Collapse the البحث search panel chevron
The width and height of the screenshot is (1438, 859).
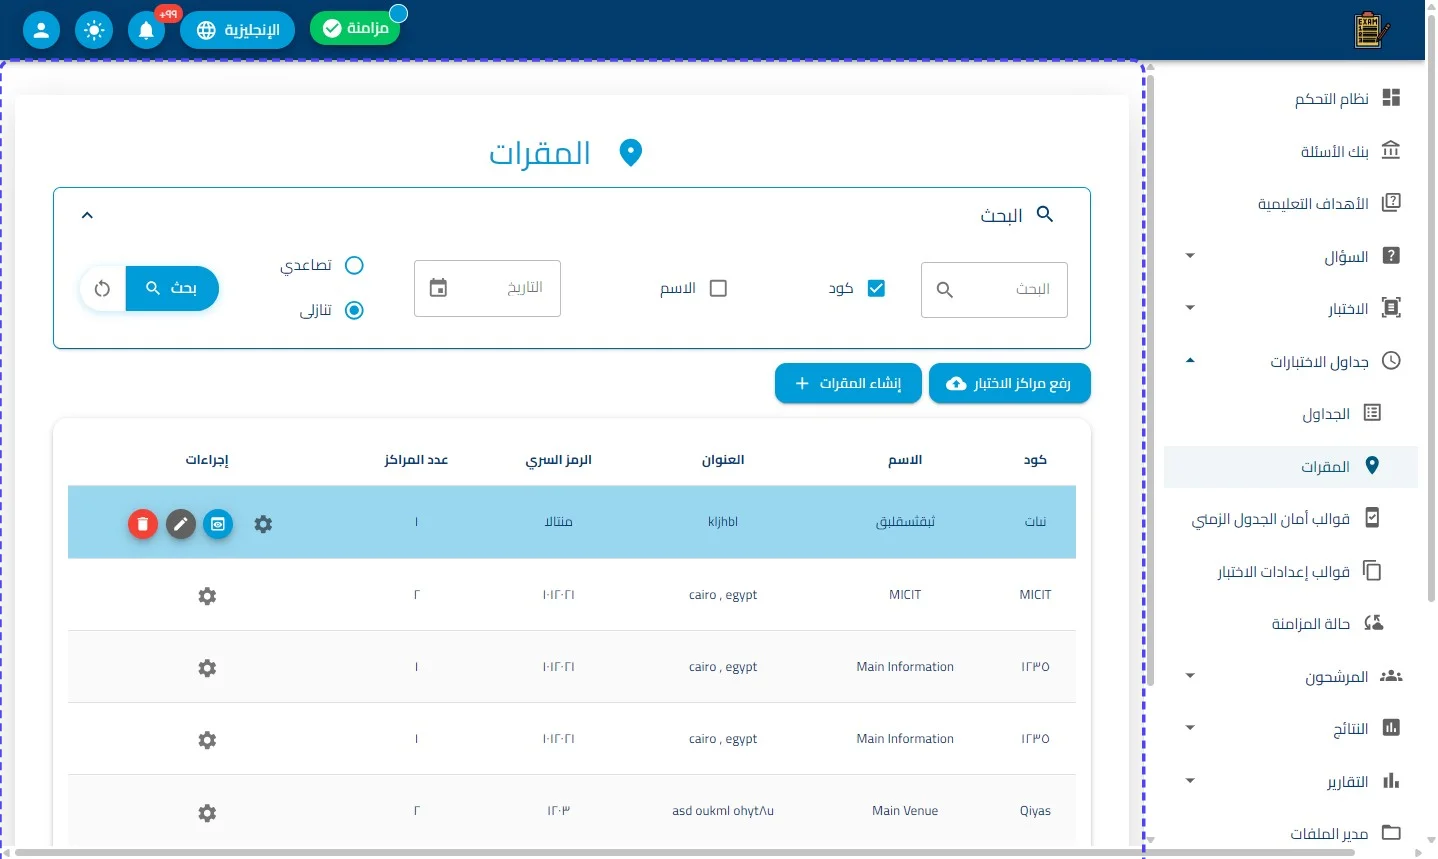[x=87, y=215]
